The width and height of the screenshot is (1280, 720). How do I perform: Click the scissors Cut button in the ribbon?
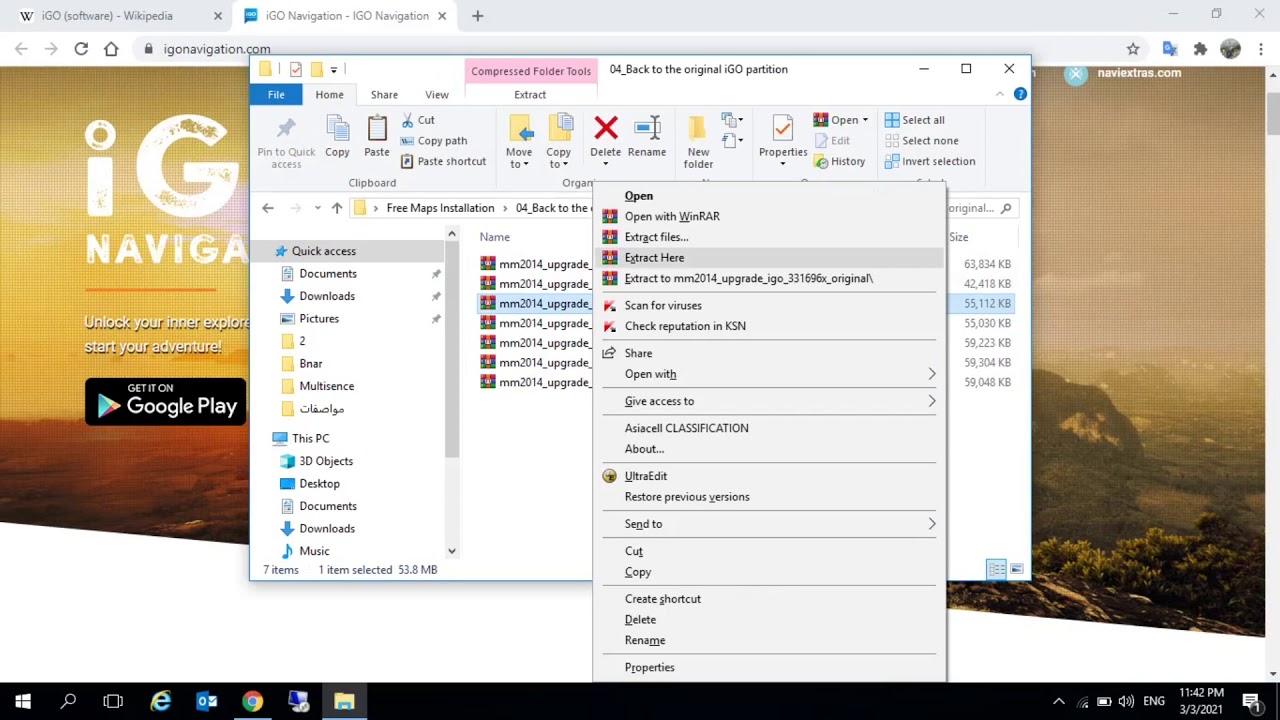click(x=417, y=120)
